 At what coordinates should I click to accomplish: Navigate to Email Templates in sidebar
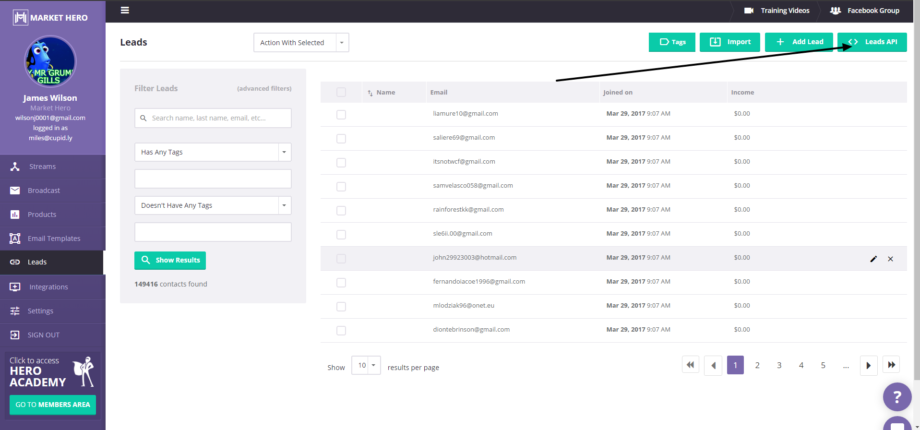pyautogui.click(x=52, y=238)
